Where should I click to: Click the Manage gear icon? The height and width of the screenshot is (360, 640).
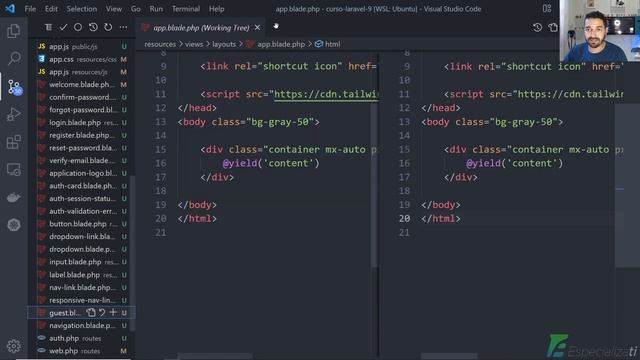coord(13,346)
